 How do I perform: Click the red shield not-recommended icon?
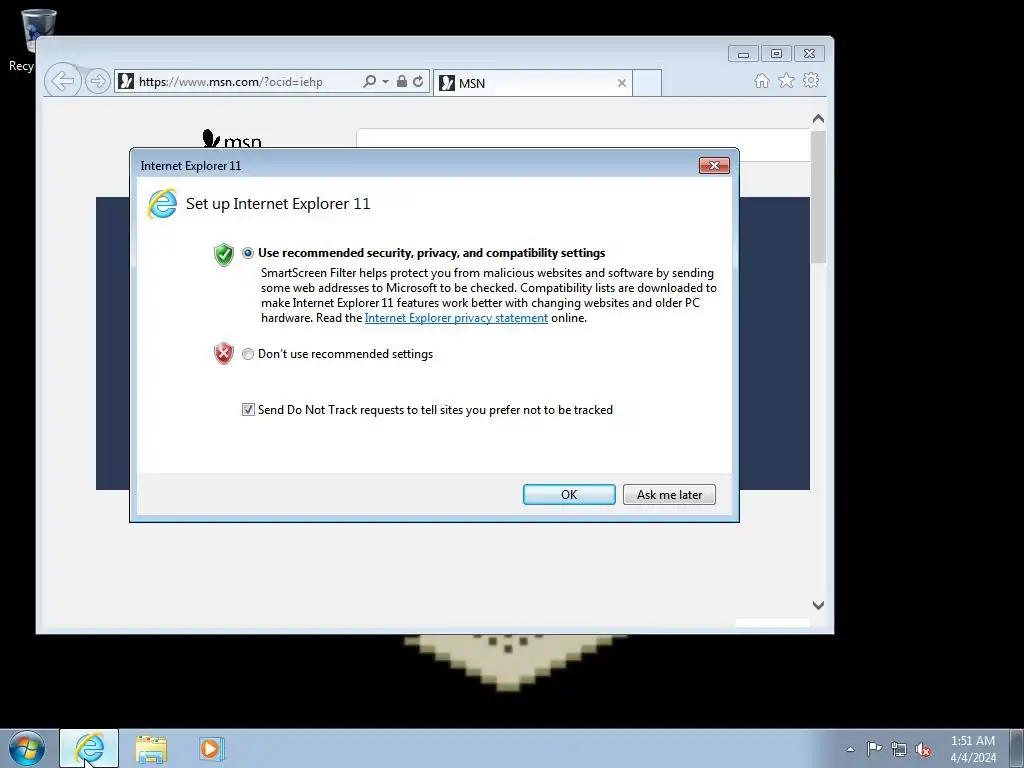(223, 353)
